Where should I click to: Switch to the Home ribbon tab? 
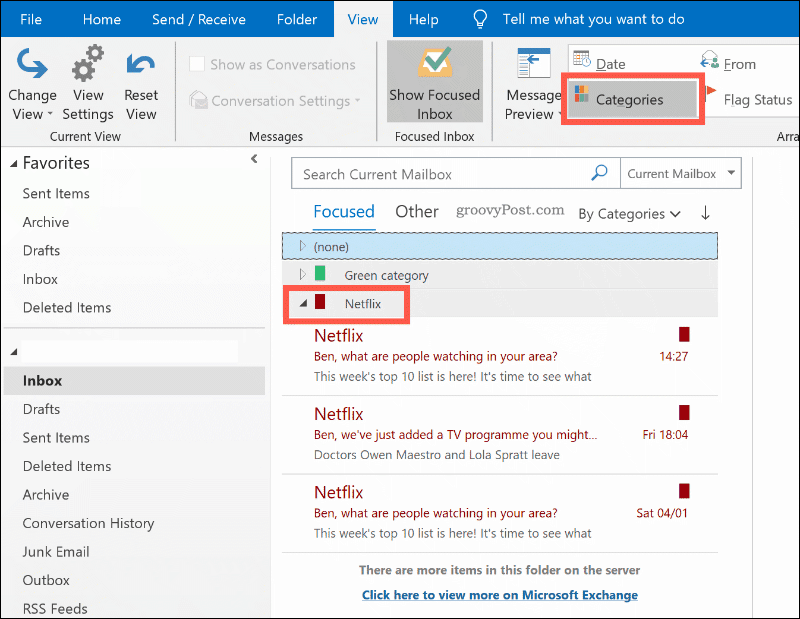tap(101, 18)
